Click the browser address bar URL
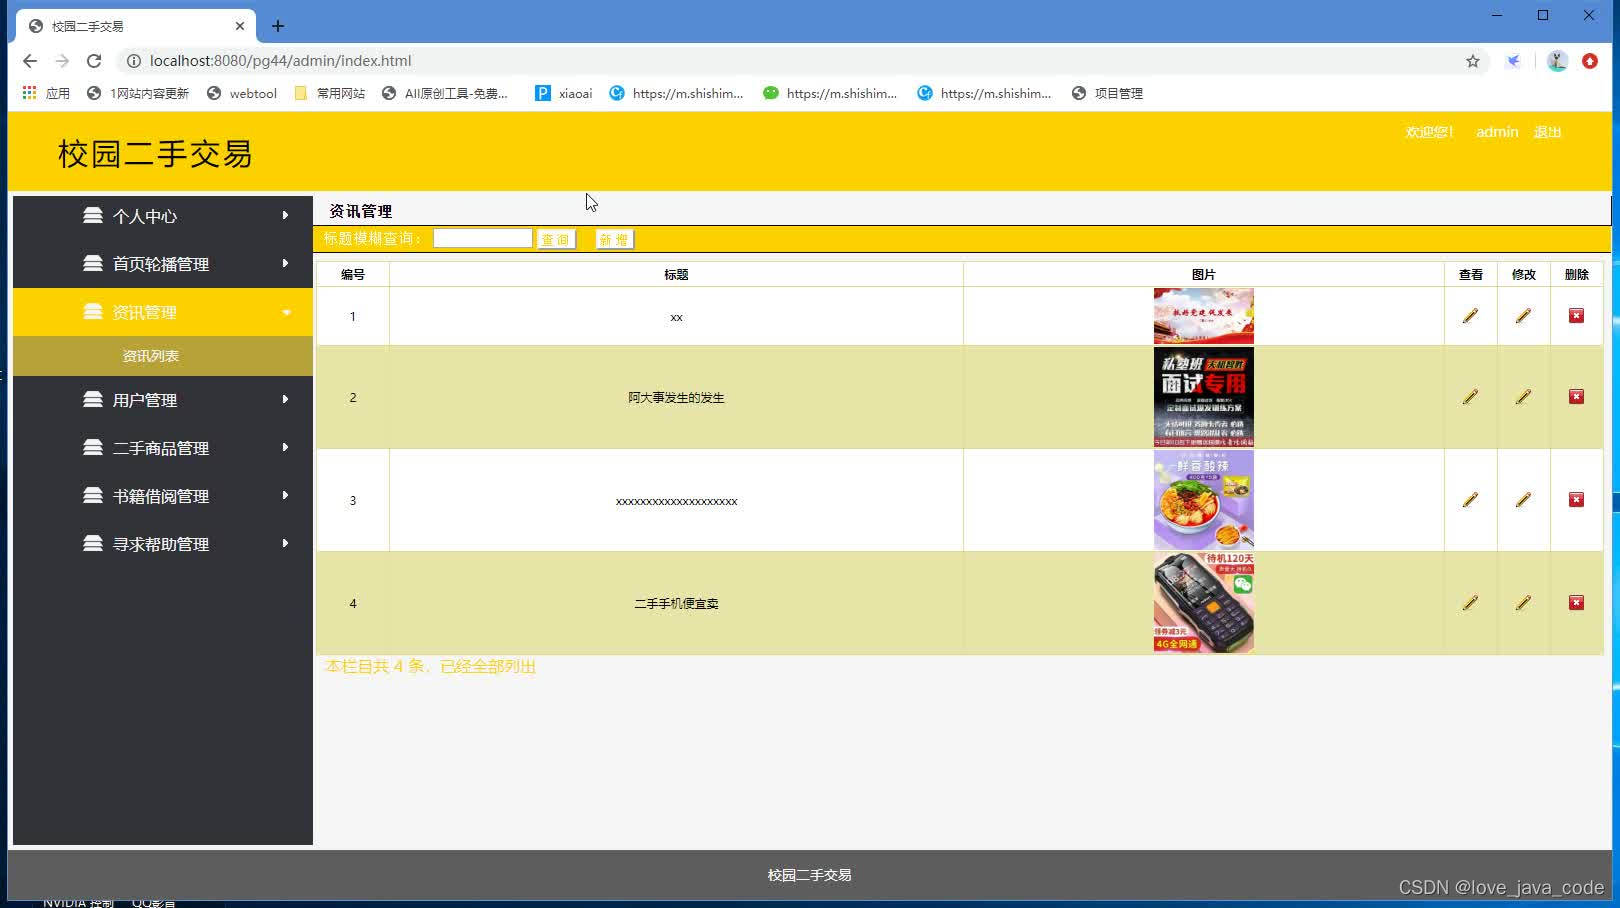The image size is (1620, 908). click(280, 61)
